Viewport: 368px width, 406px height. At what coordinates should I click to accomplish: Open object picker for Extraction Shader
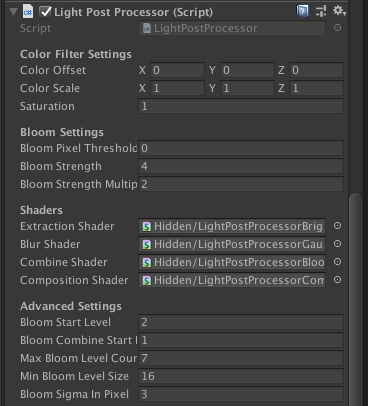click(337, 226)
